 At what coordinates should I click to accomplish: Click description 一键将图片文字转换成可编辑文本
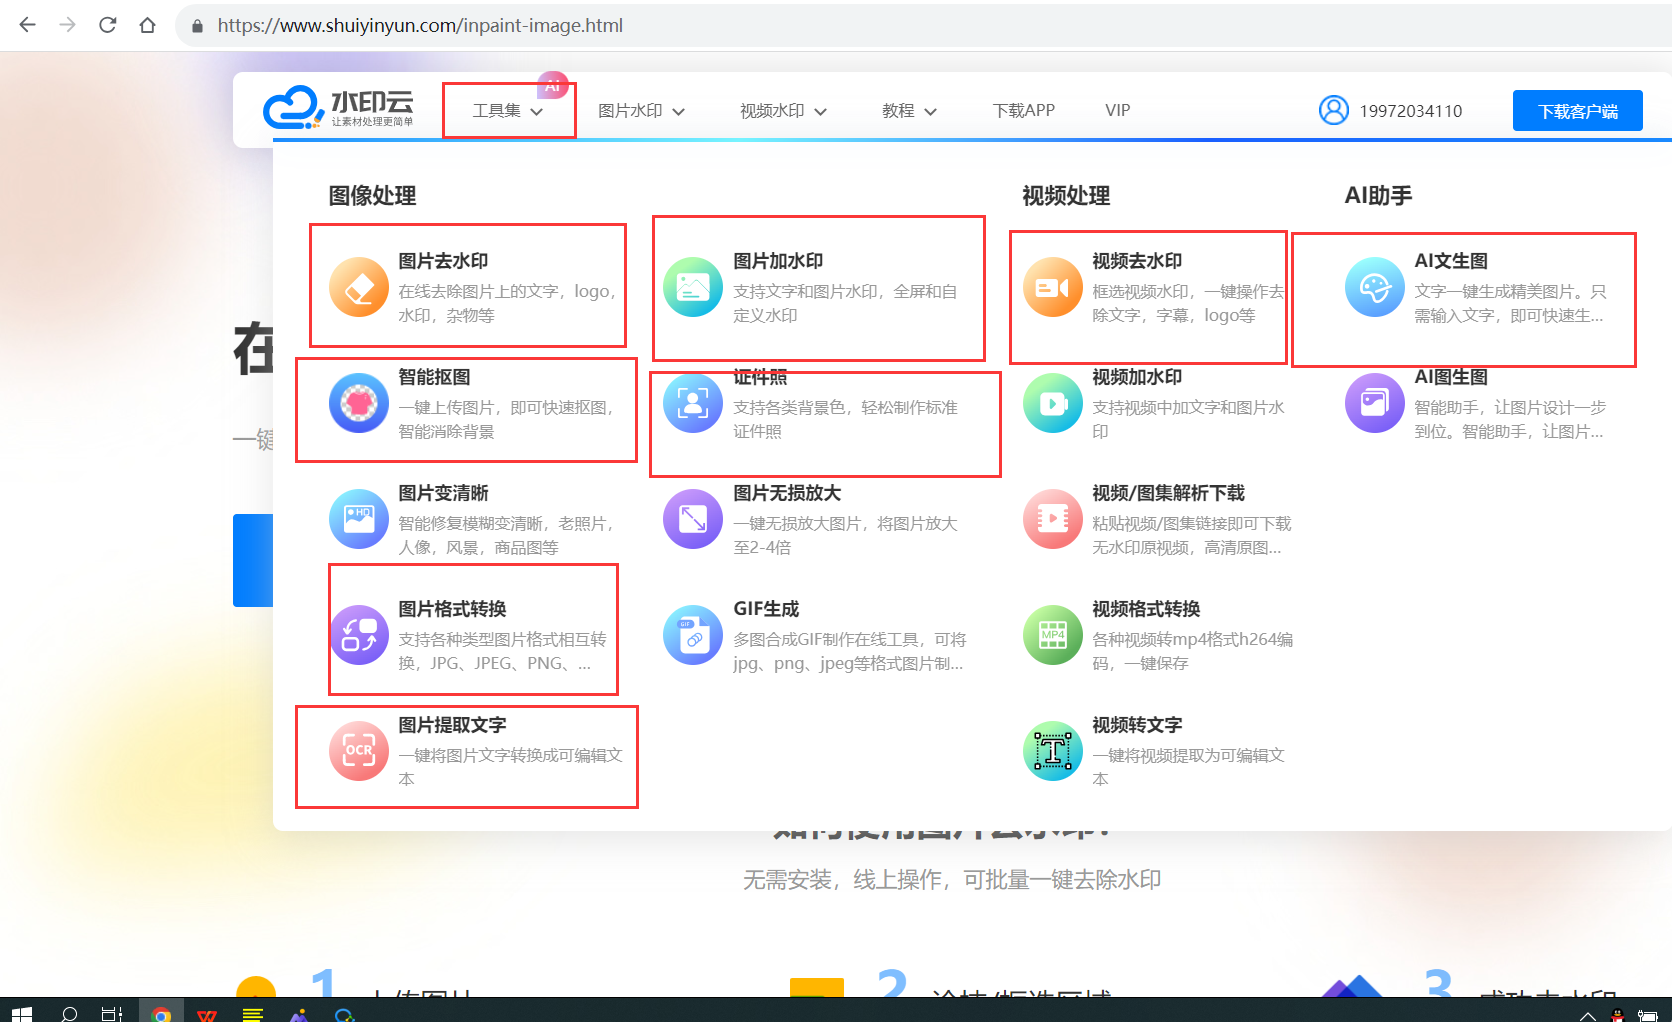point(510,767)
